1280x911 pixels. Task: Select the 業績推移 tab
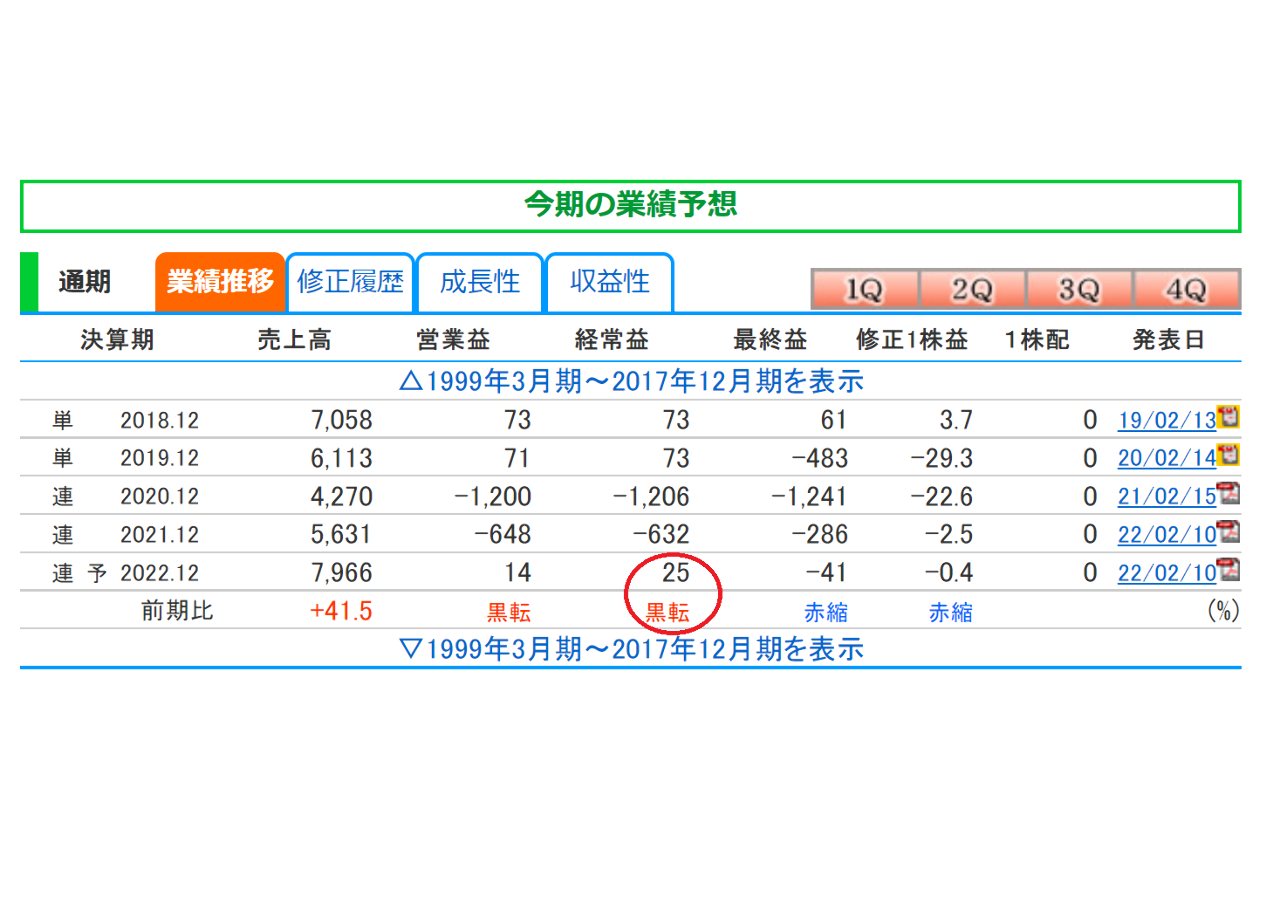pyautogui.click(x=220, y=282)
